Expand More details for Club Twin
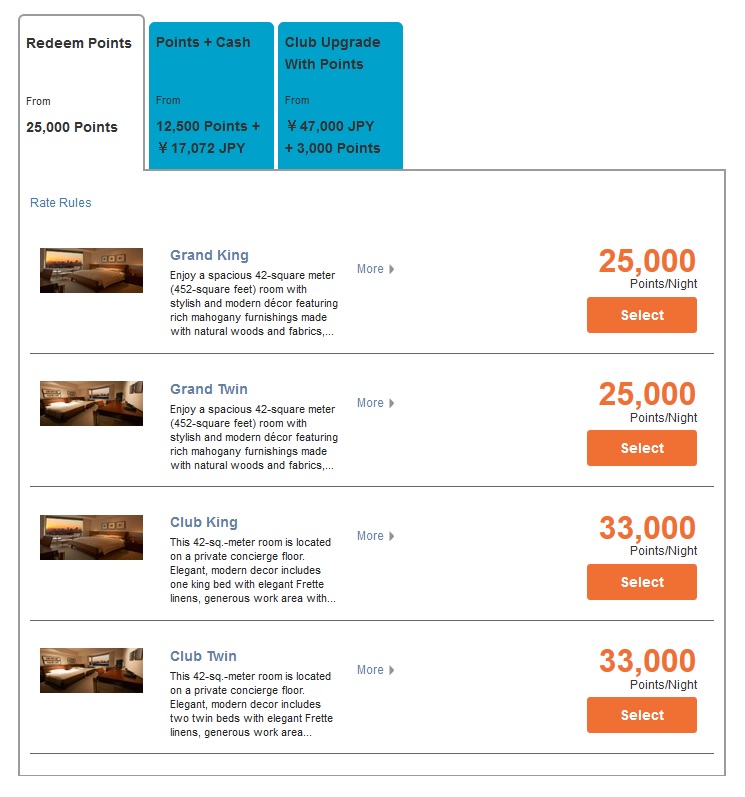The height and width of the screenshot is (797, 745). tap(376, 670)
